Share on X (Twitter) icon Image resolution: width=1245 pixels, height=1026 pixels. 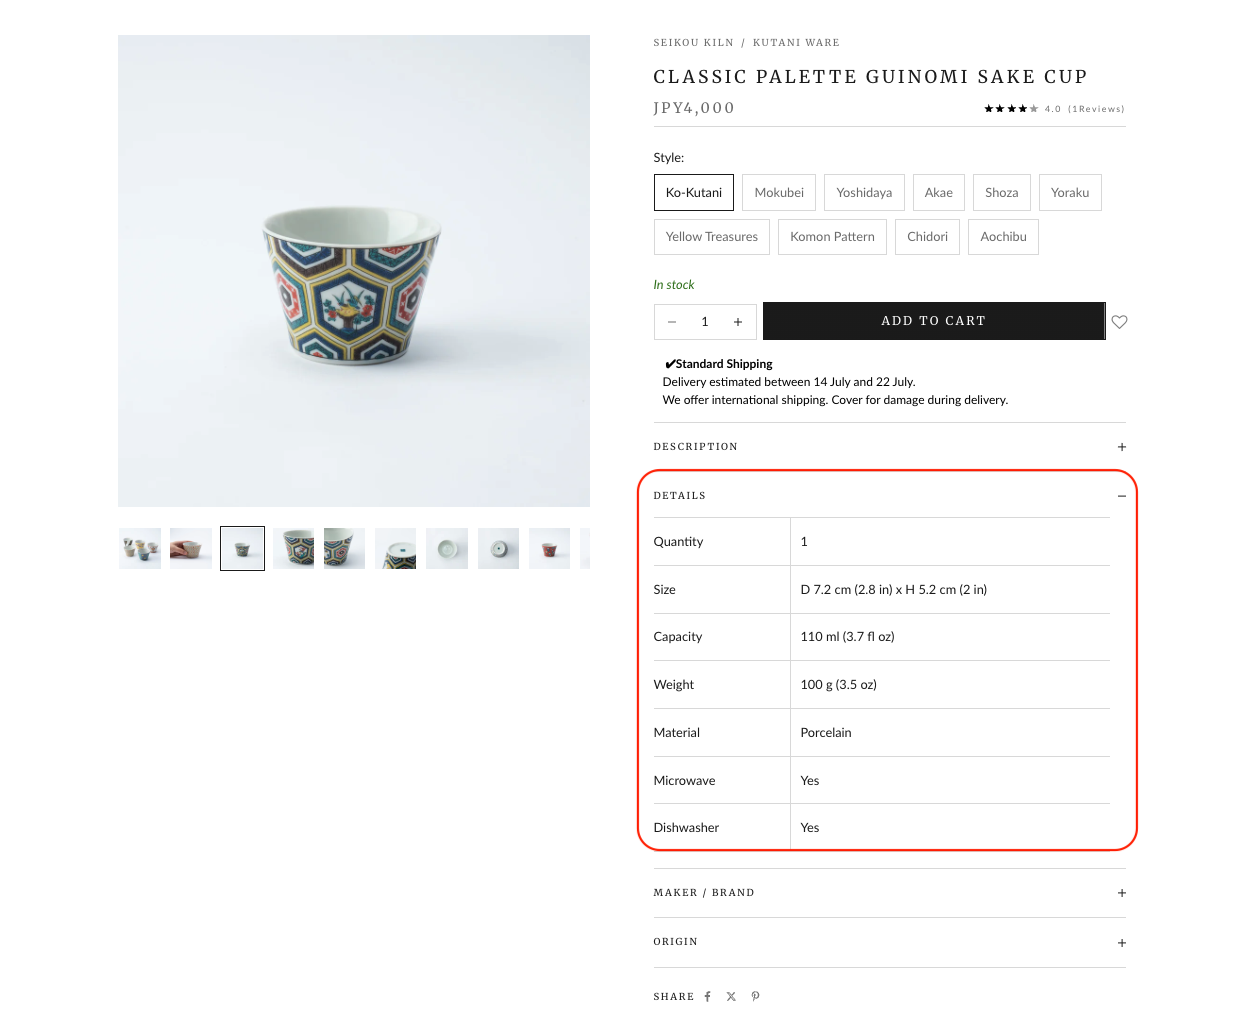pos(731,997)
